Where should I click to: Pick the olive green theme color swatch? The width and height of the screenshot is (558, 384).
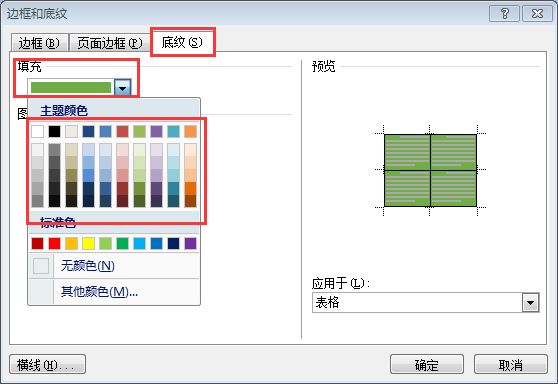140,131
